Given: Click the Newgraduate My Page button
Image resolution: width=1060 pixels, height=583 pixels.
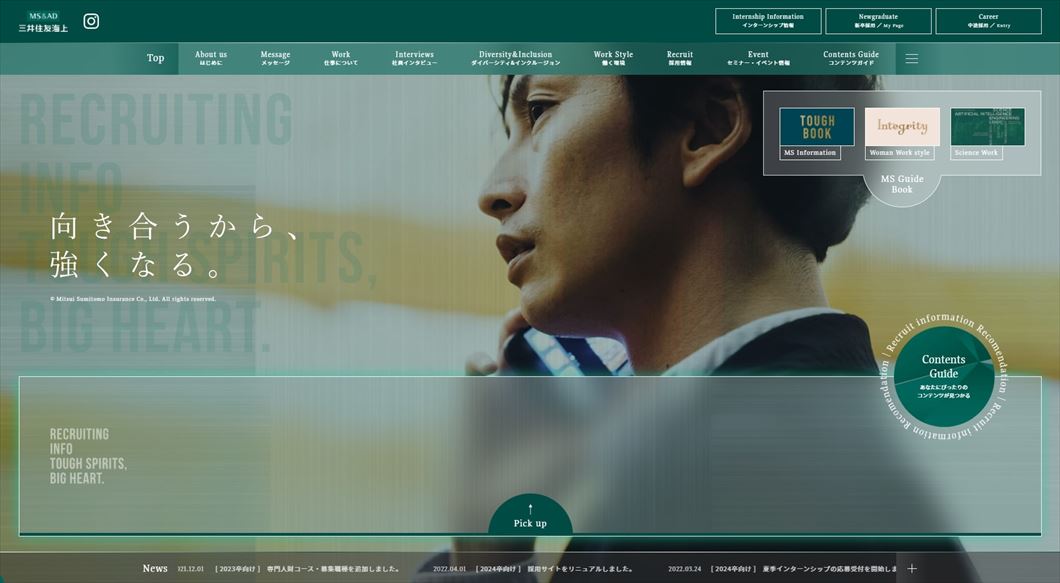Looking at the screenshot, I should [x=878, y=21].
